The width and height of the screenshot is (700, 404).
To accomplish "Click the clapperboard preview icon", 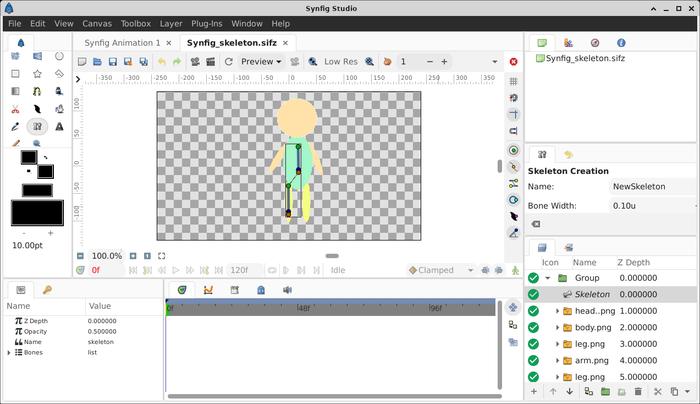I will click(x=211, y=62).
